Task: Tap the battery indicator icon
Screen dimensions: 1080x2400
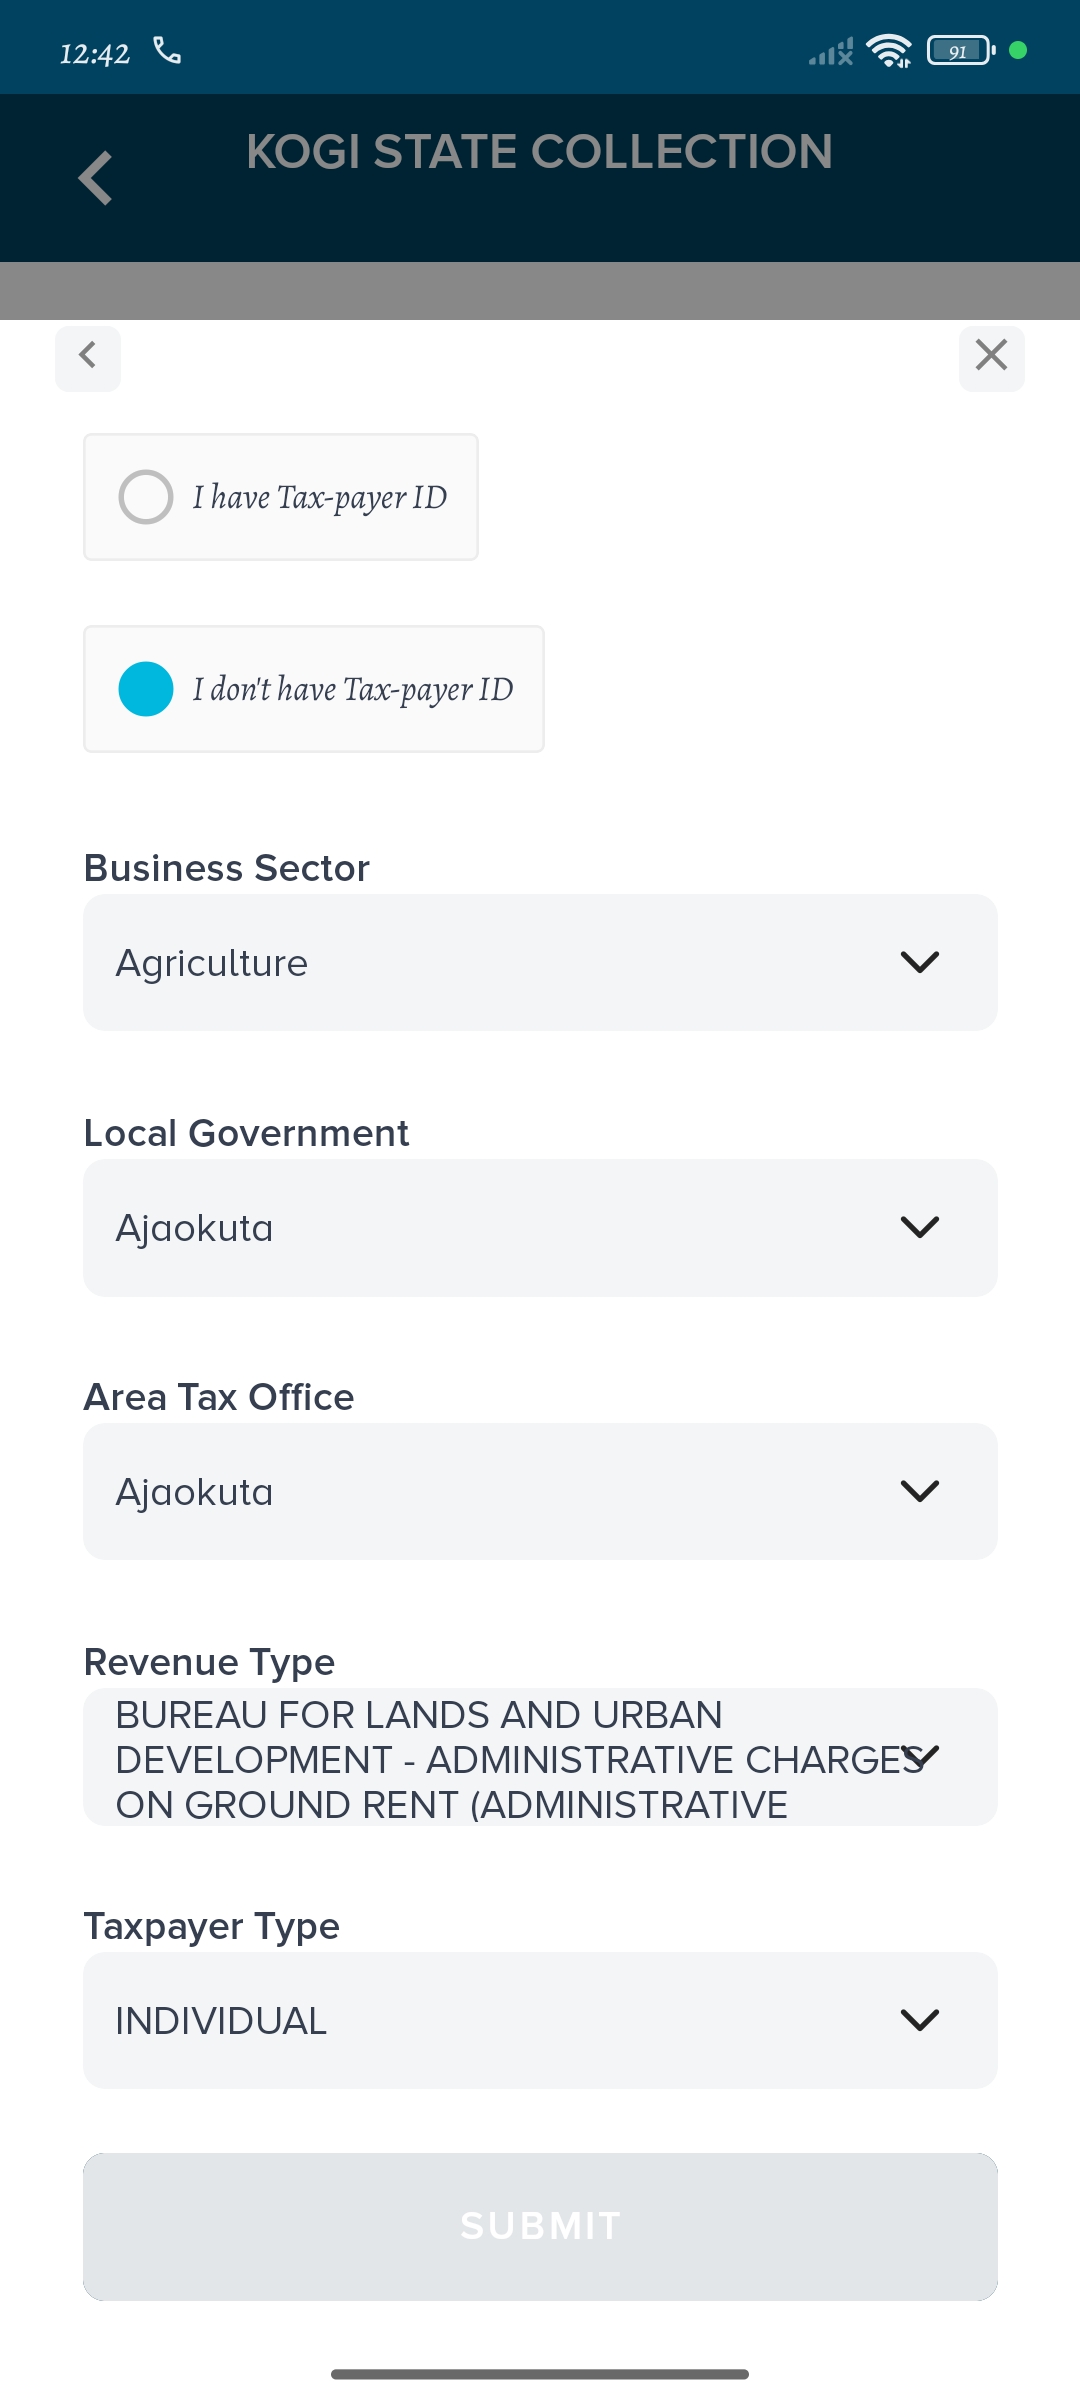Action: (960, 50)
